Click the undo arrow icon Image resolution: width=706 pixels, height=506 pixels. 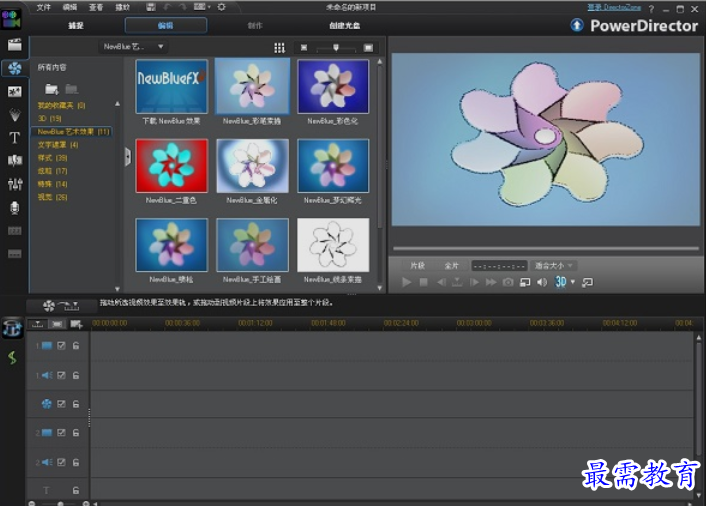167,7
